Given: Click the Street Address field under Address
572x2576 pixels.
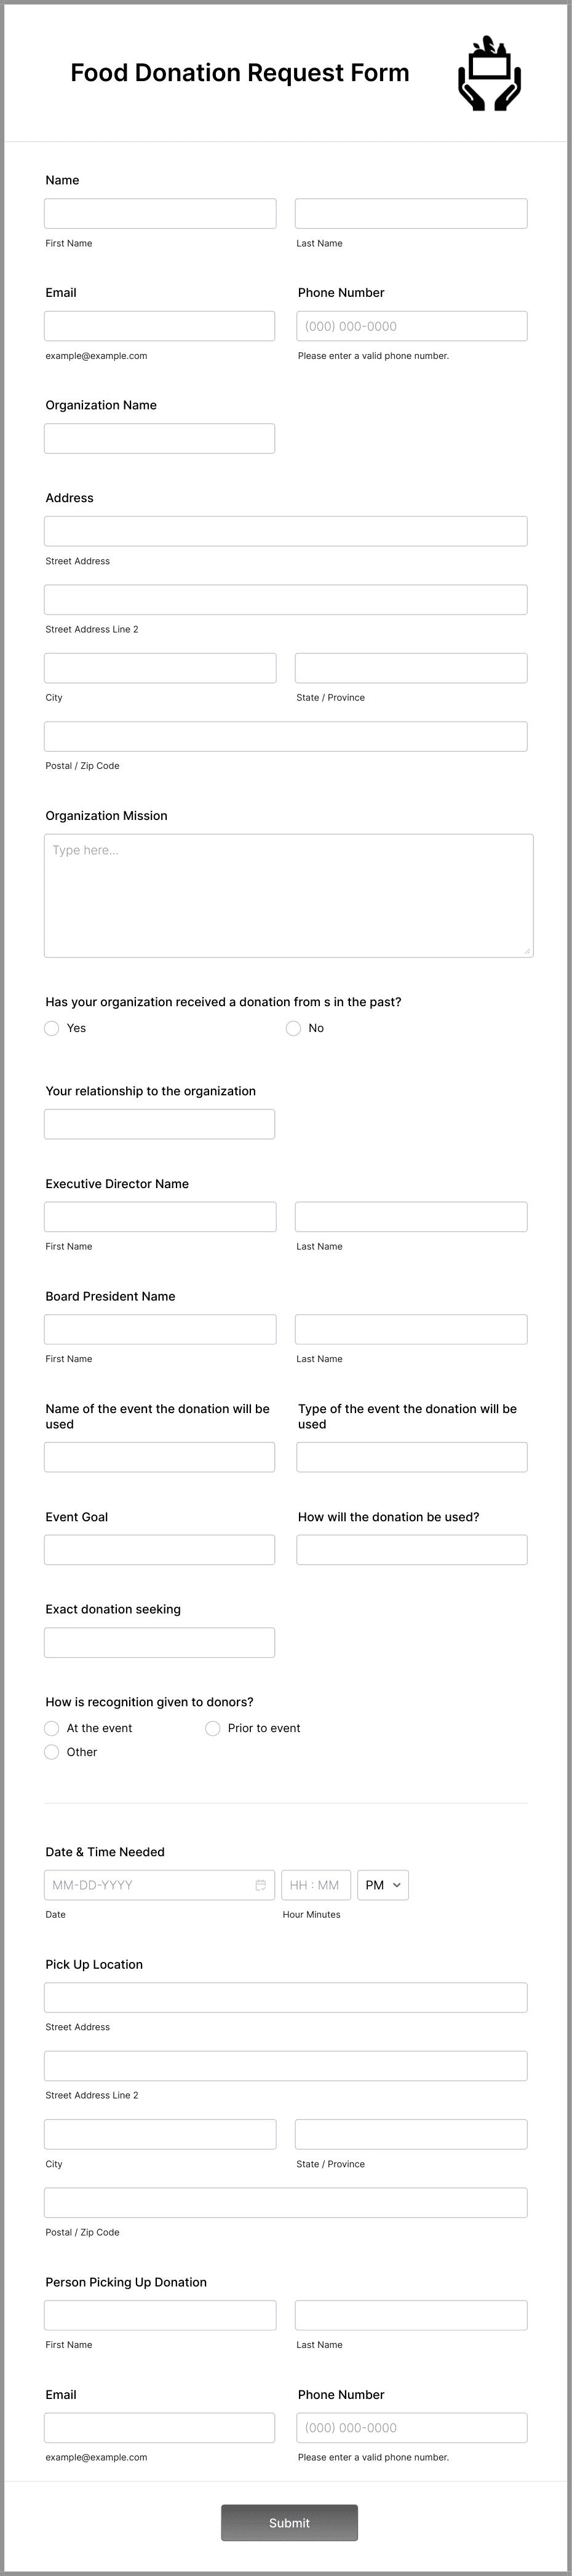Looking at the screenshot, I should coord(285,530).
